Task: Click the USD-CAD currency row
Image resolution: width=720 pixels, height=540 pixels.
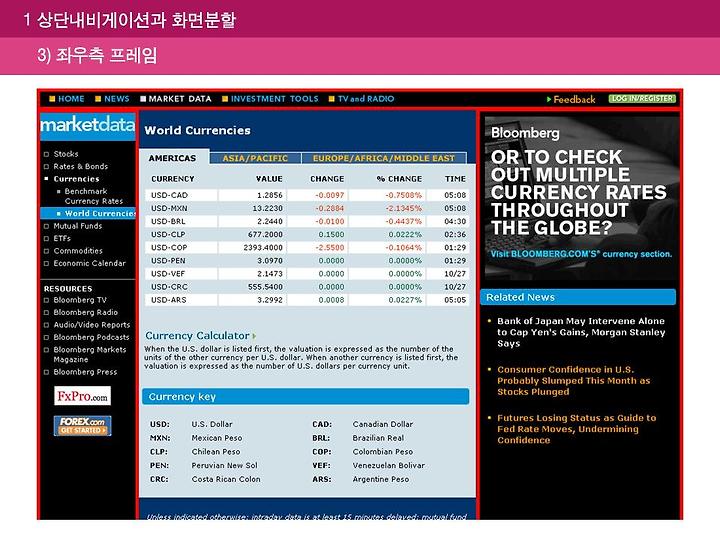Action: tap(307, 195)
